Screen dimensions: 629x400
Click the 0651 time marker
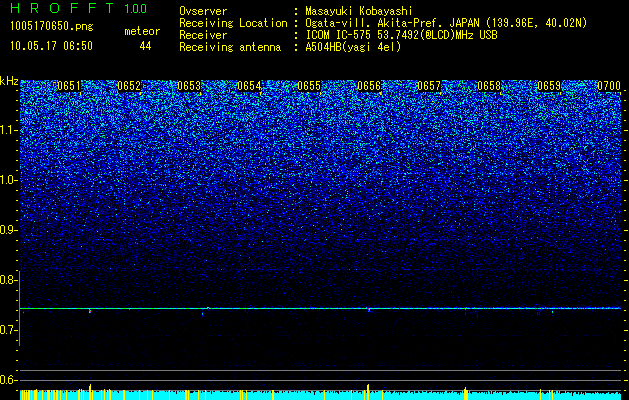[69, 86]
